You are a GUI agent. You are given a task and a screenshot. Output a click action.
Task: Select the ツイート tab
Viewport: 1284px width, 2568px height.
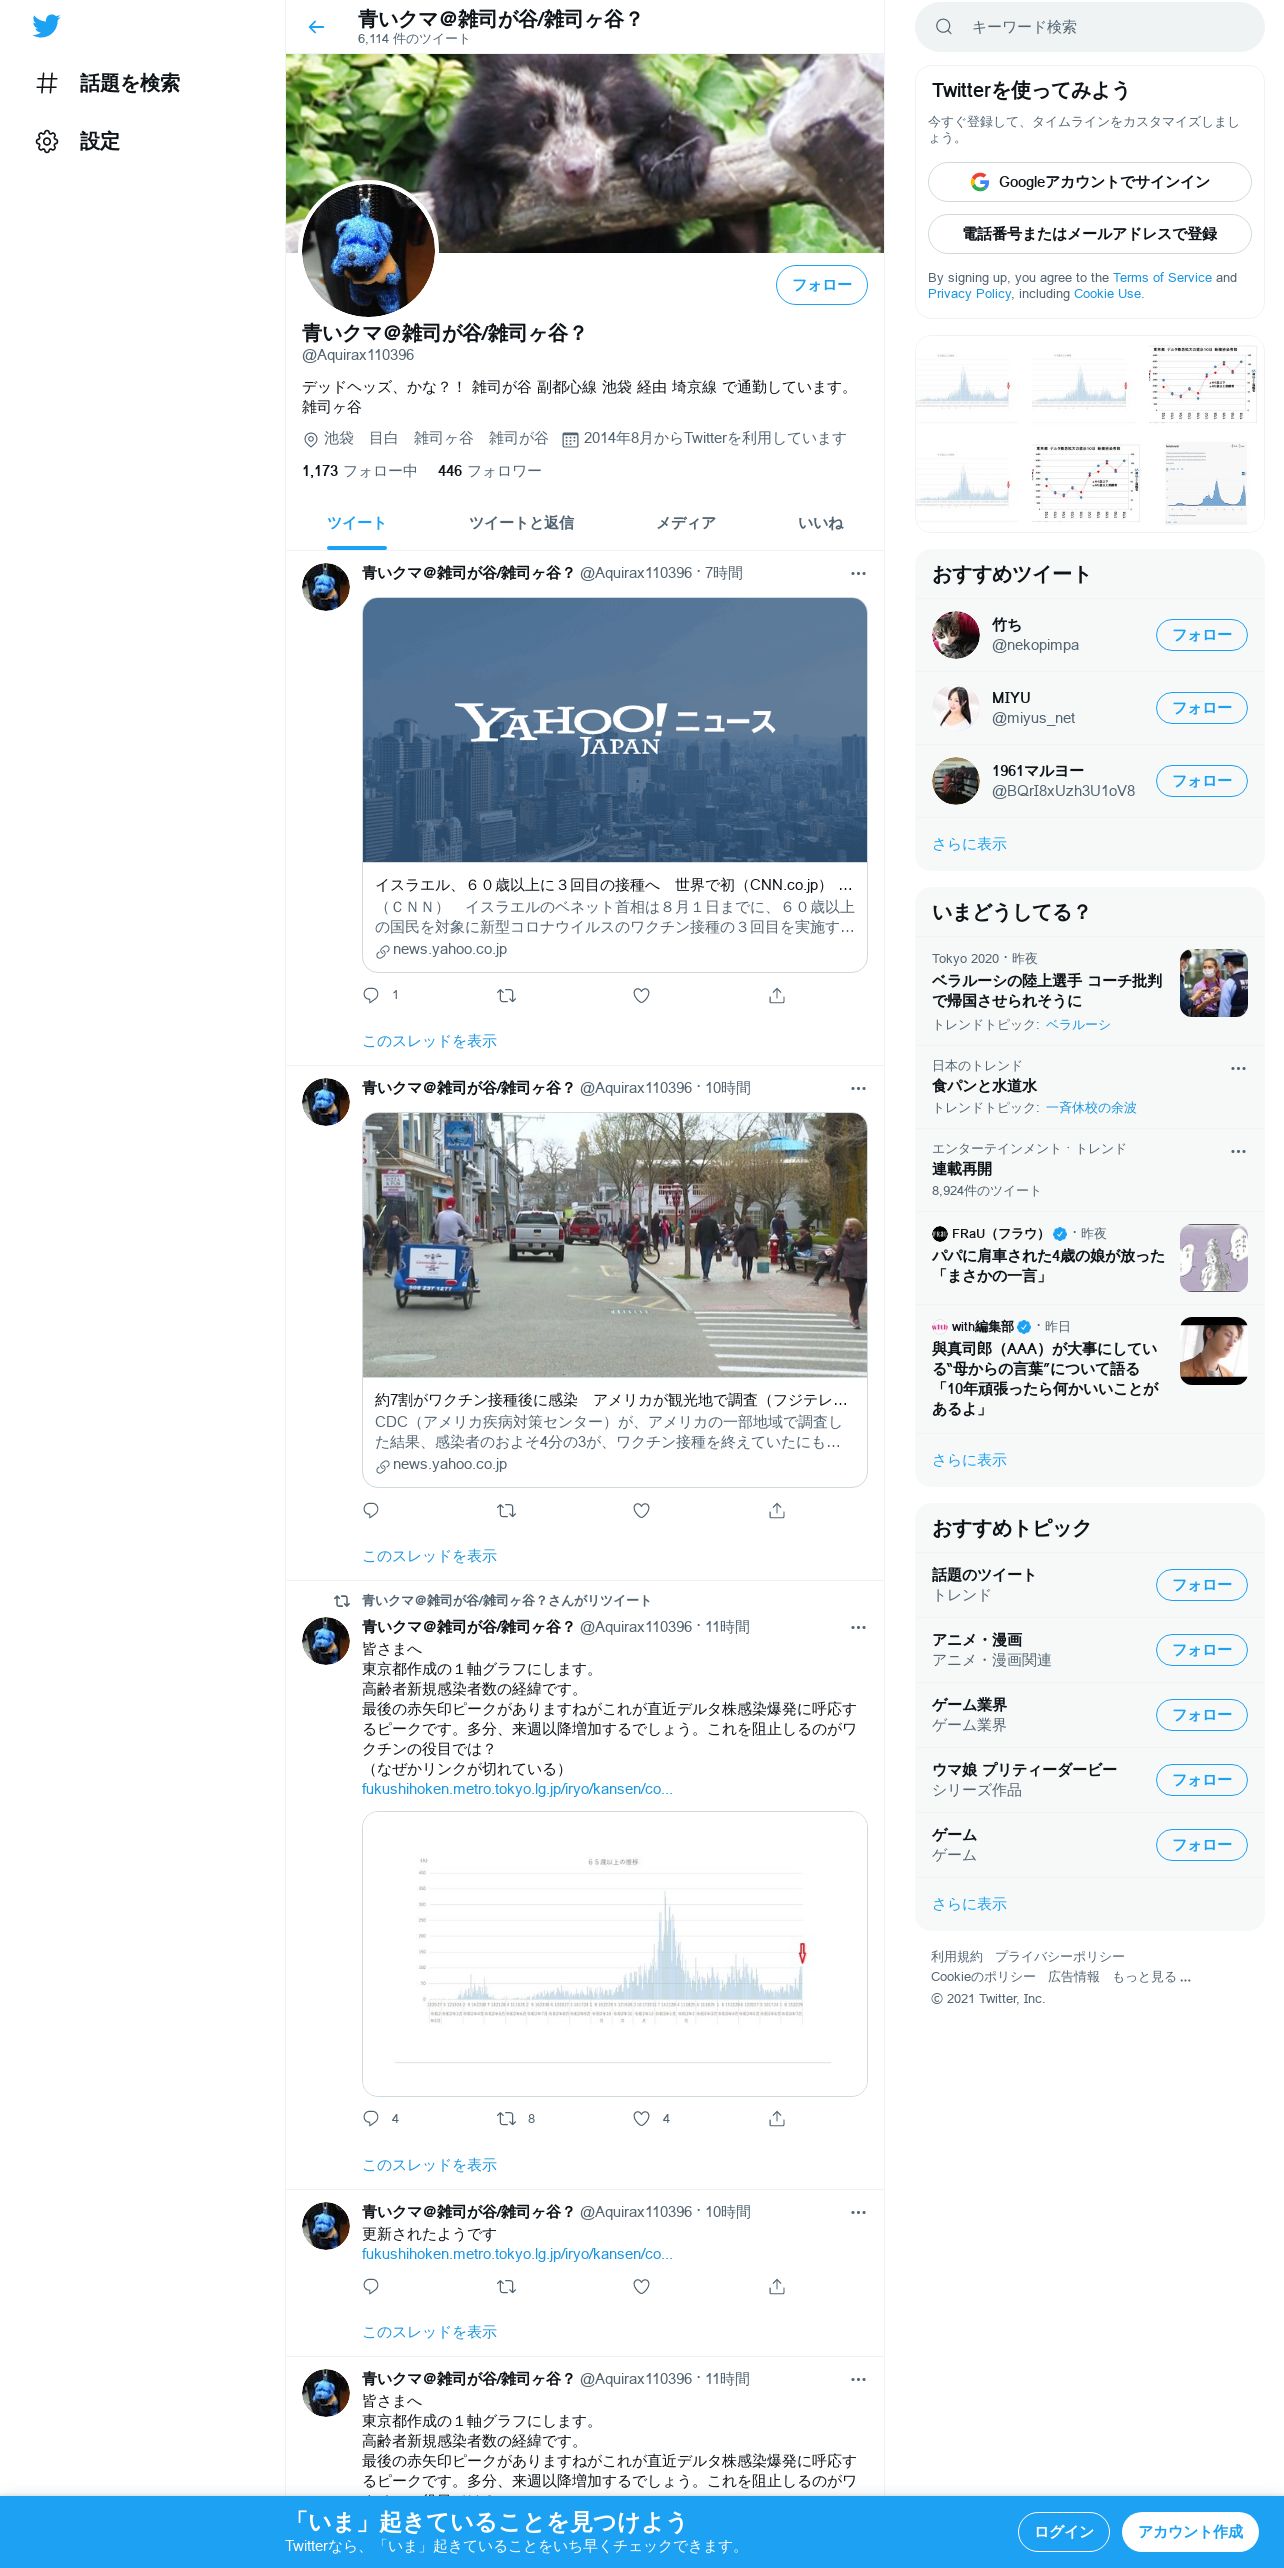(356, 523)
